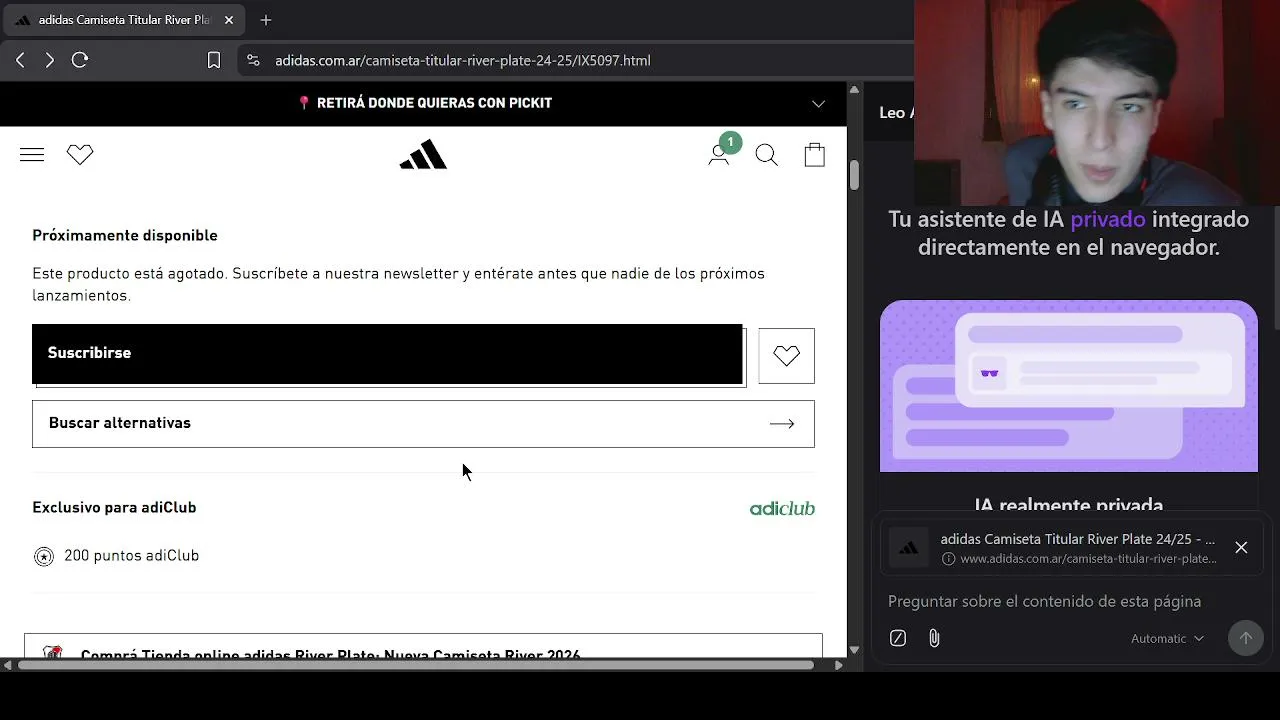Click the 'Este producto está agotado' message

[x=398, y=284]
